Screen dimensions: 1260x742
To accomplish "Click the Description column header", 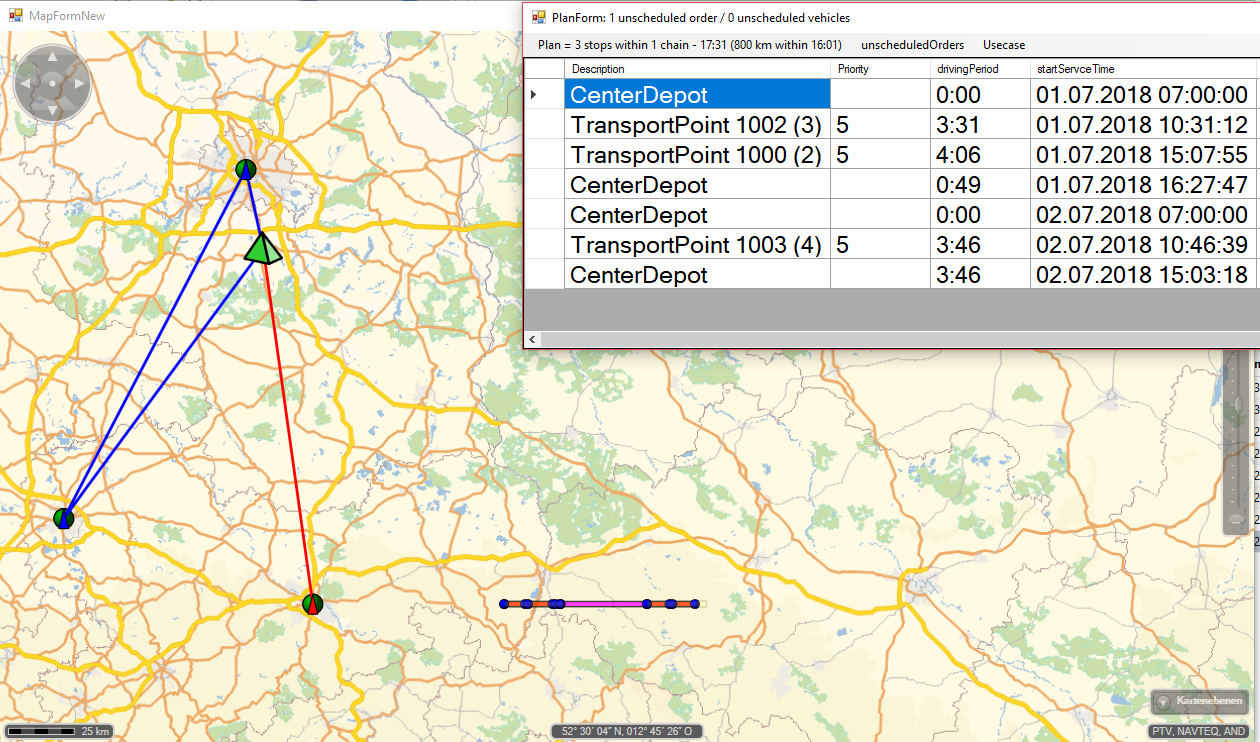I will tap(598, 69).
